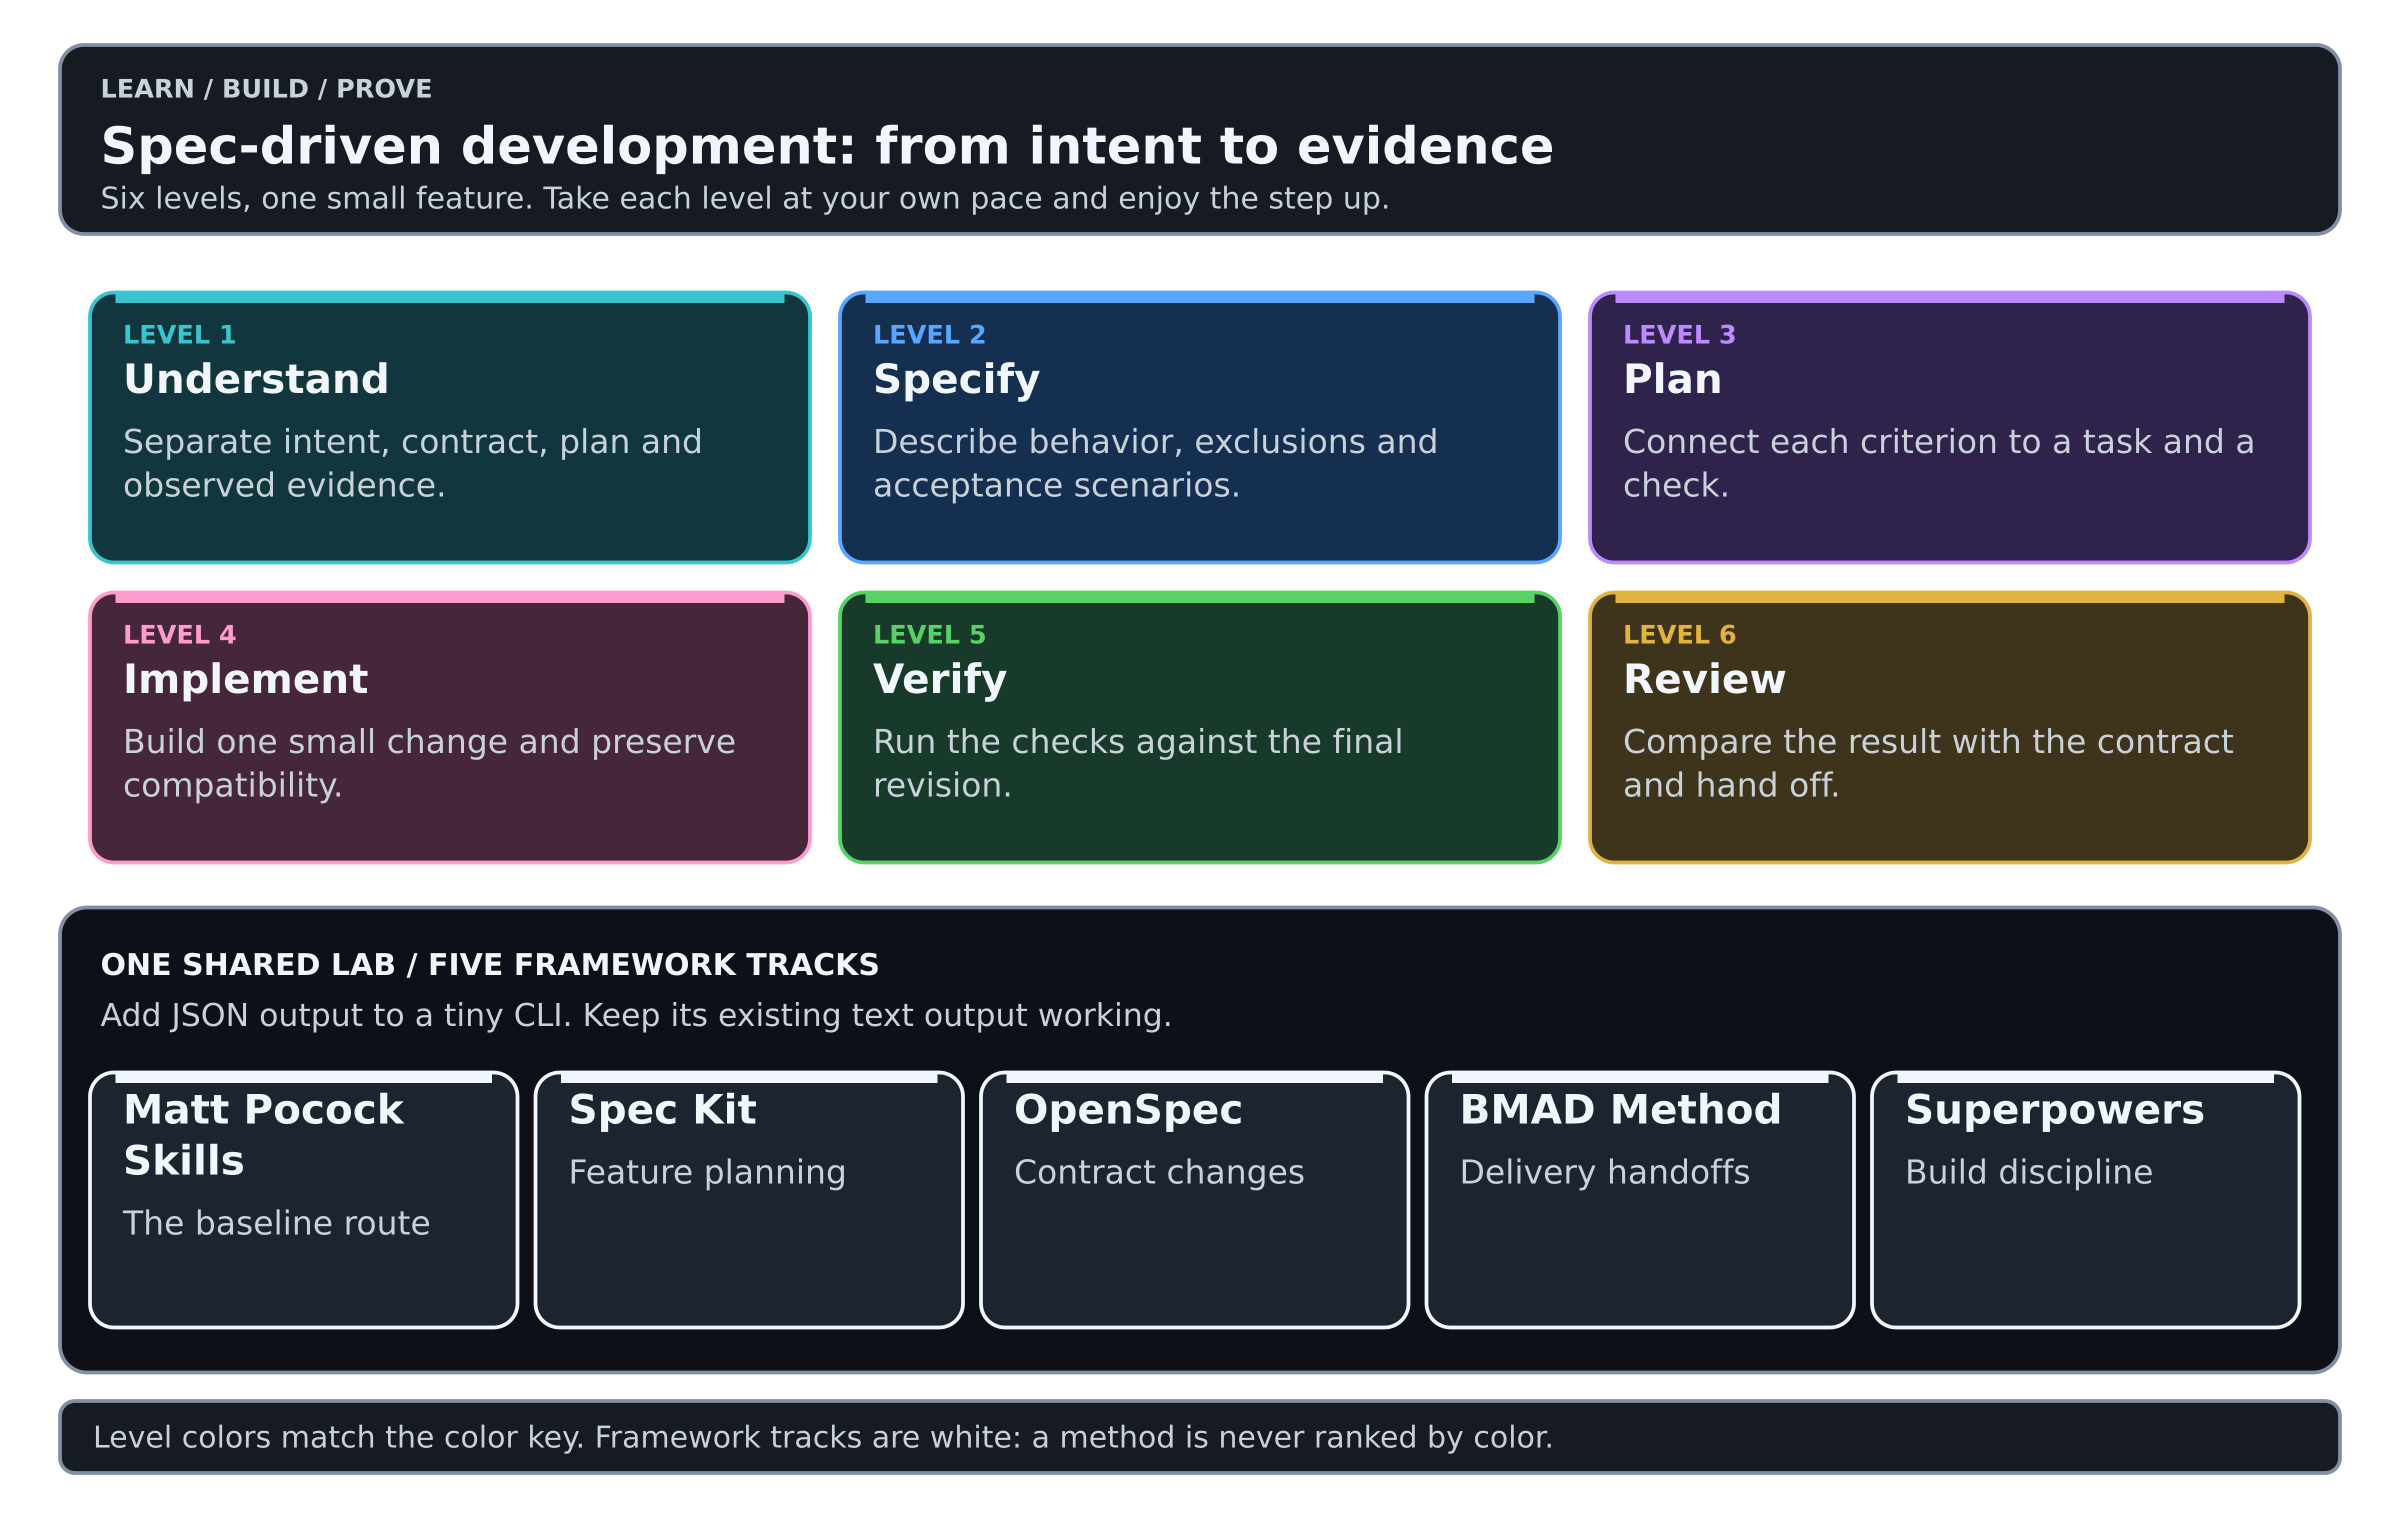Click the LEARN / BUILD / PROVE header label
The height and width of the screenshot is (1515, 2400).
266,89
